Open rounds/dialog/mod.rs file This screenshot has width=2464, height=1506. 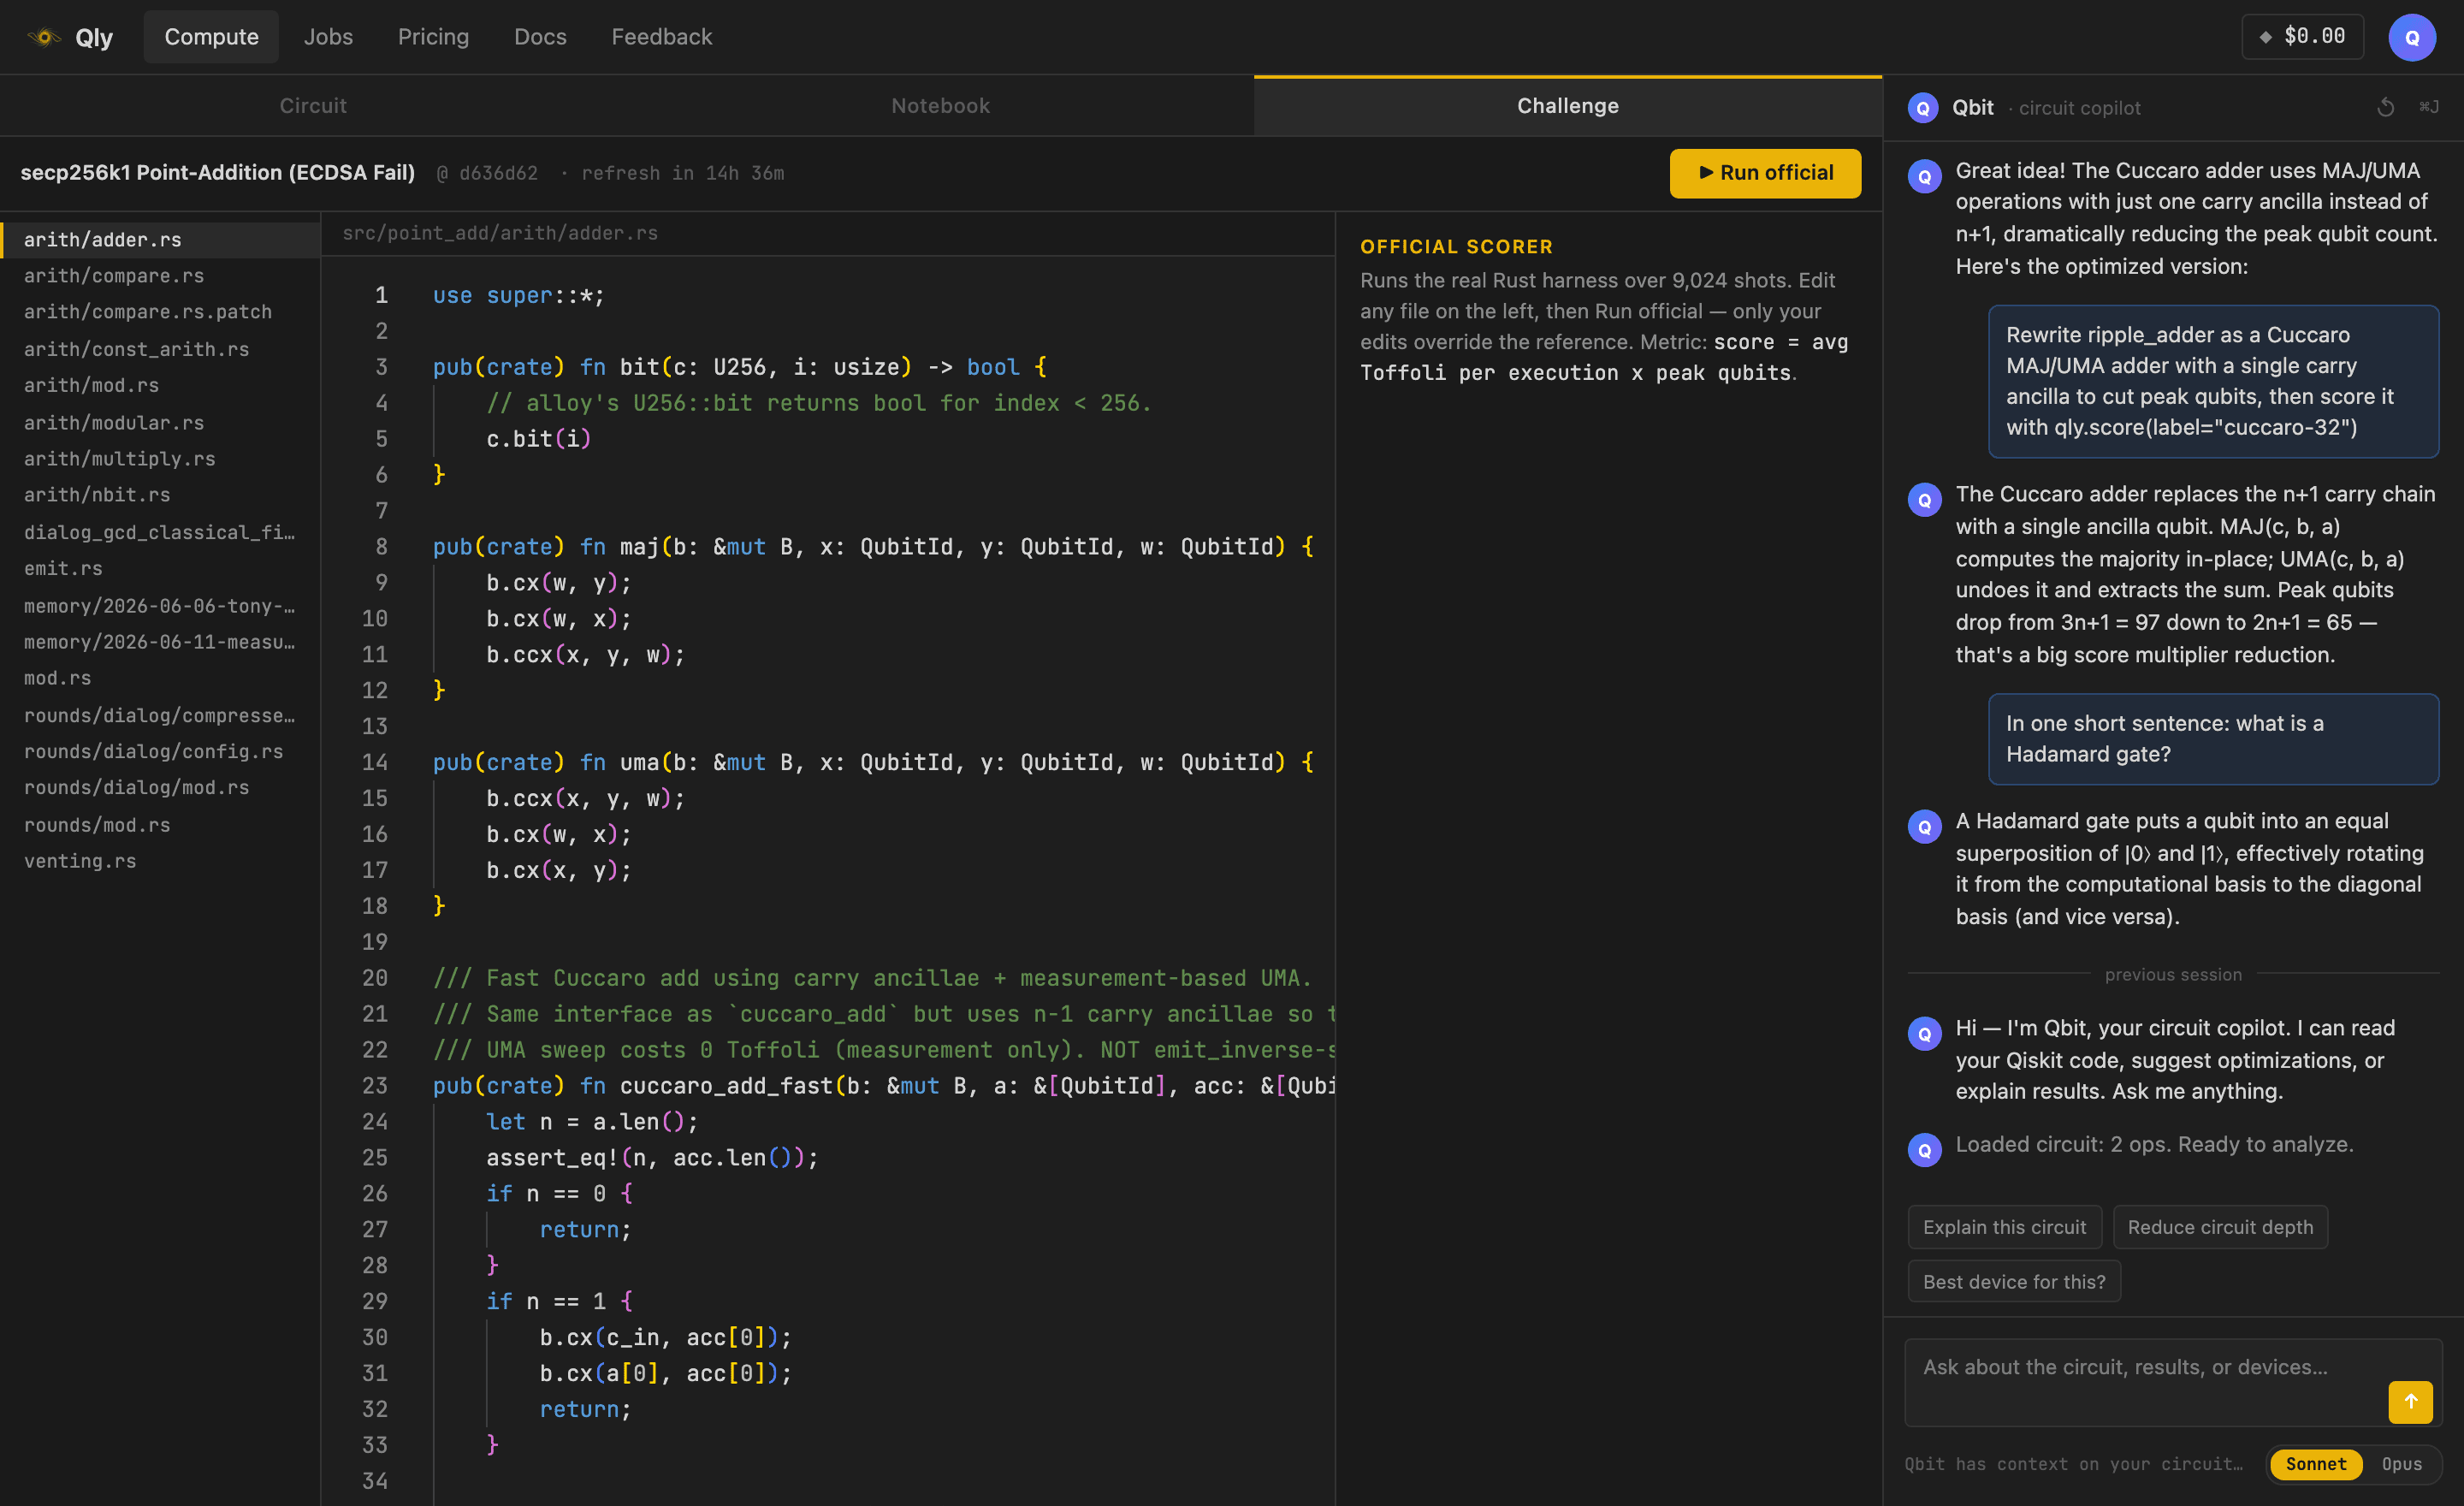[x=160, y=788]
